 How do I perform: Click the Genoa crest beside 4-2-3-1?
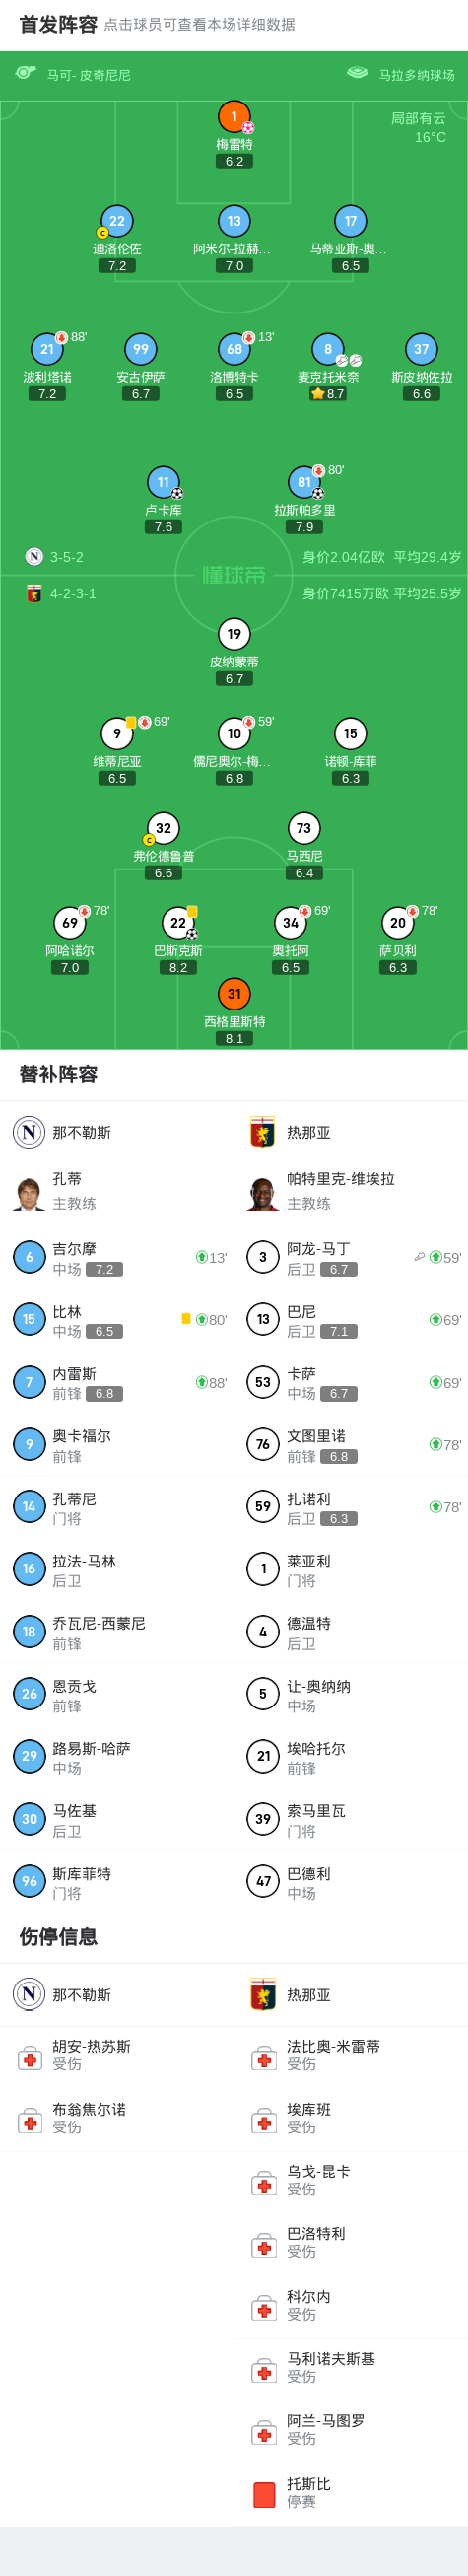34,593
